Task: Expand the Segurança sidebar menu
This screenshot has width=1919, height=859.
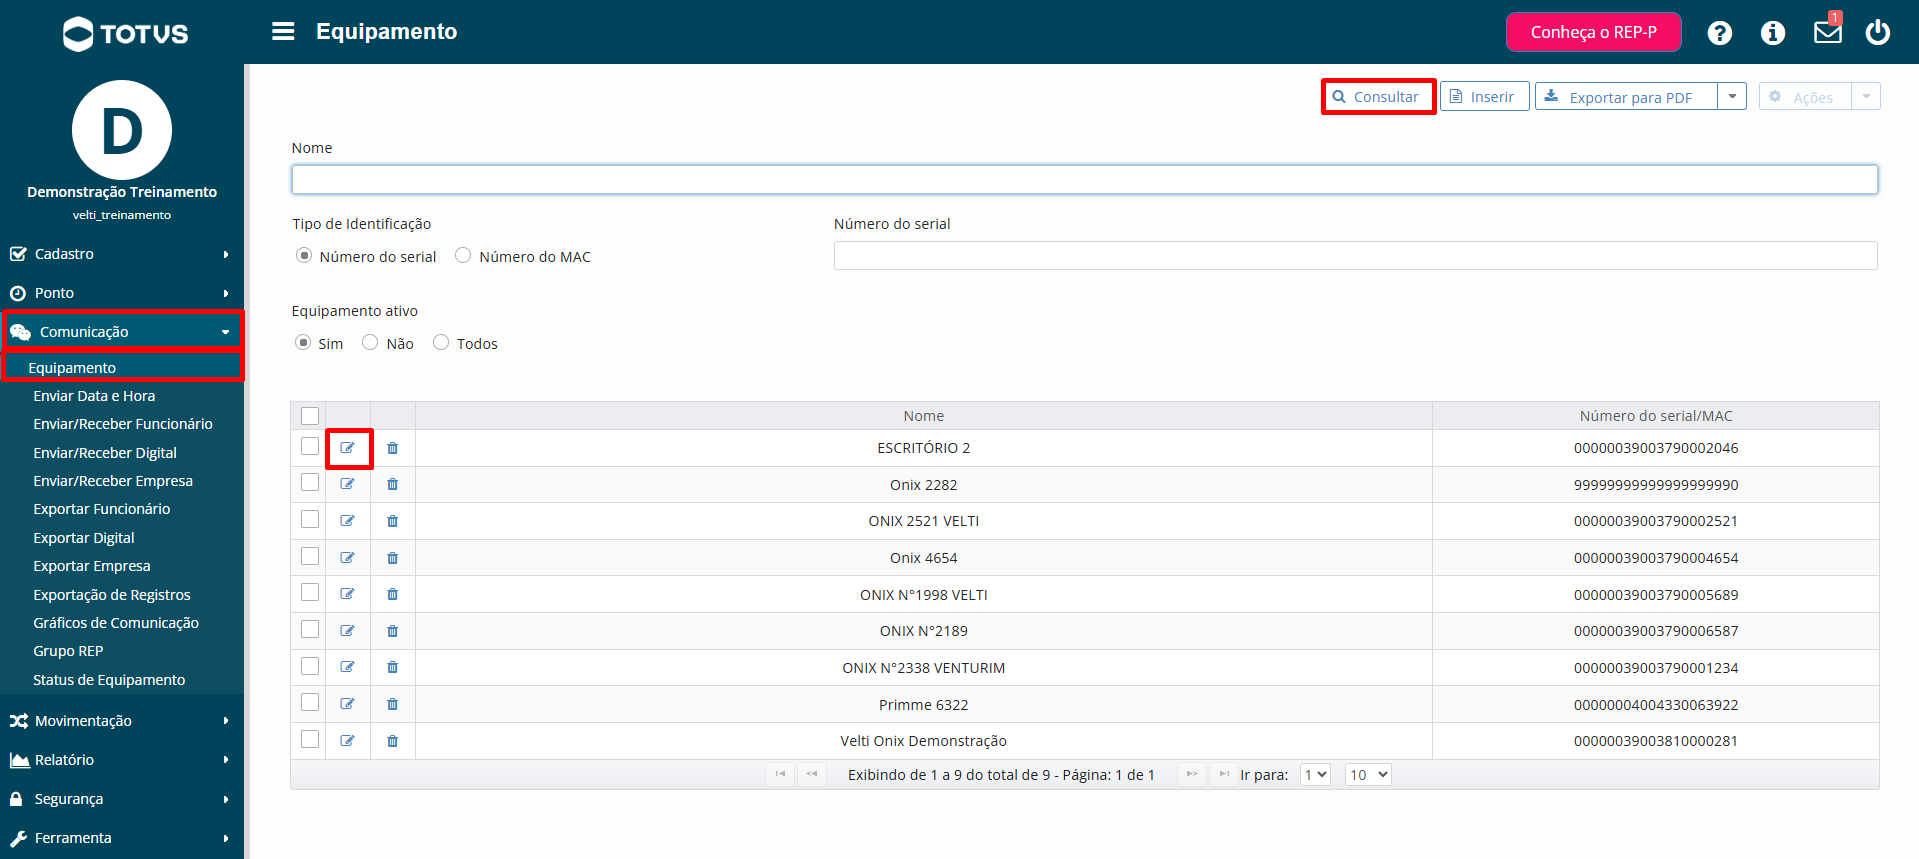Action: coord(122,799)
